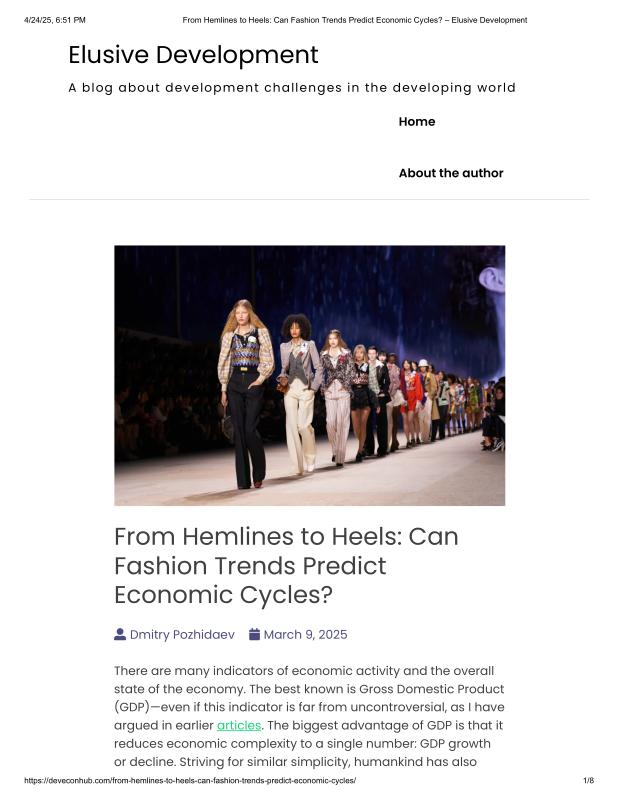Click the fashion runway featured image
The image size is (618, 800).
coord(310,376)
